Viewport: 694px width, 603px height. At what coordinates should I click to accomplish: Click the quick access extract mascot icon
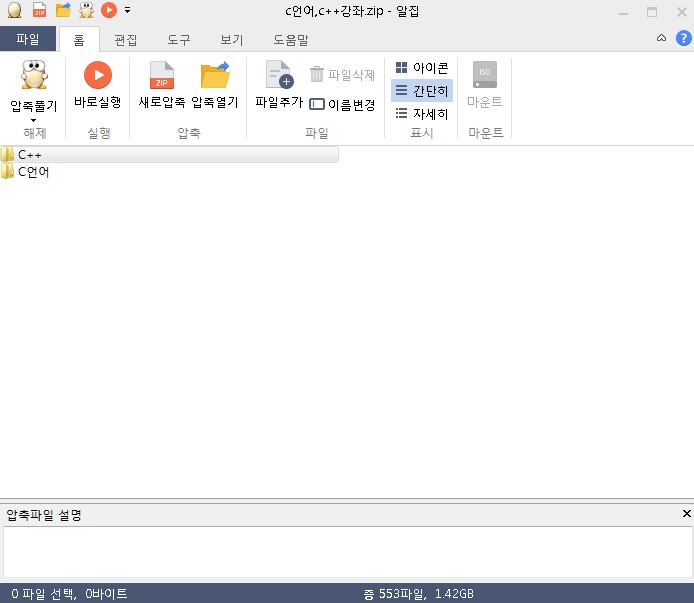86,10
